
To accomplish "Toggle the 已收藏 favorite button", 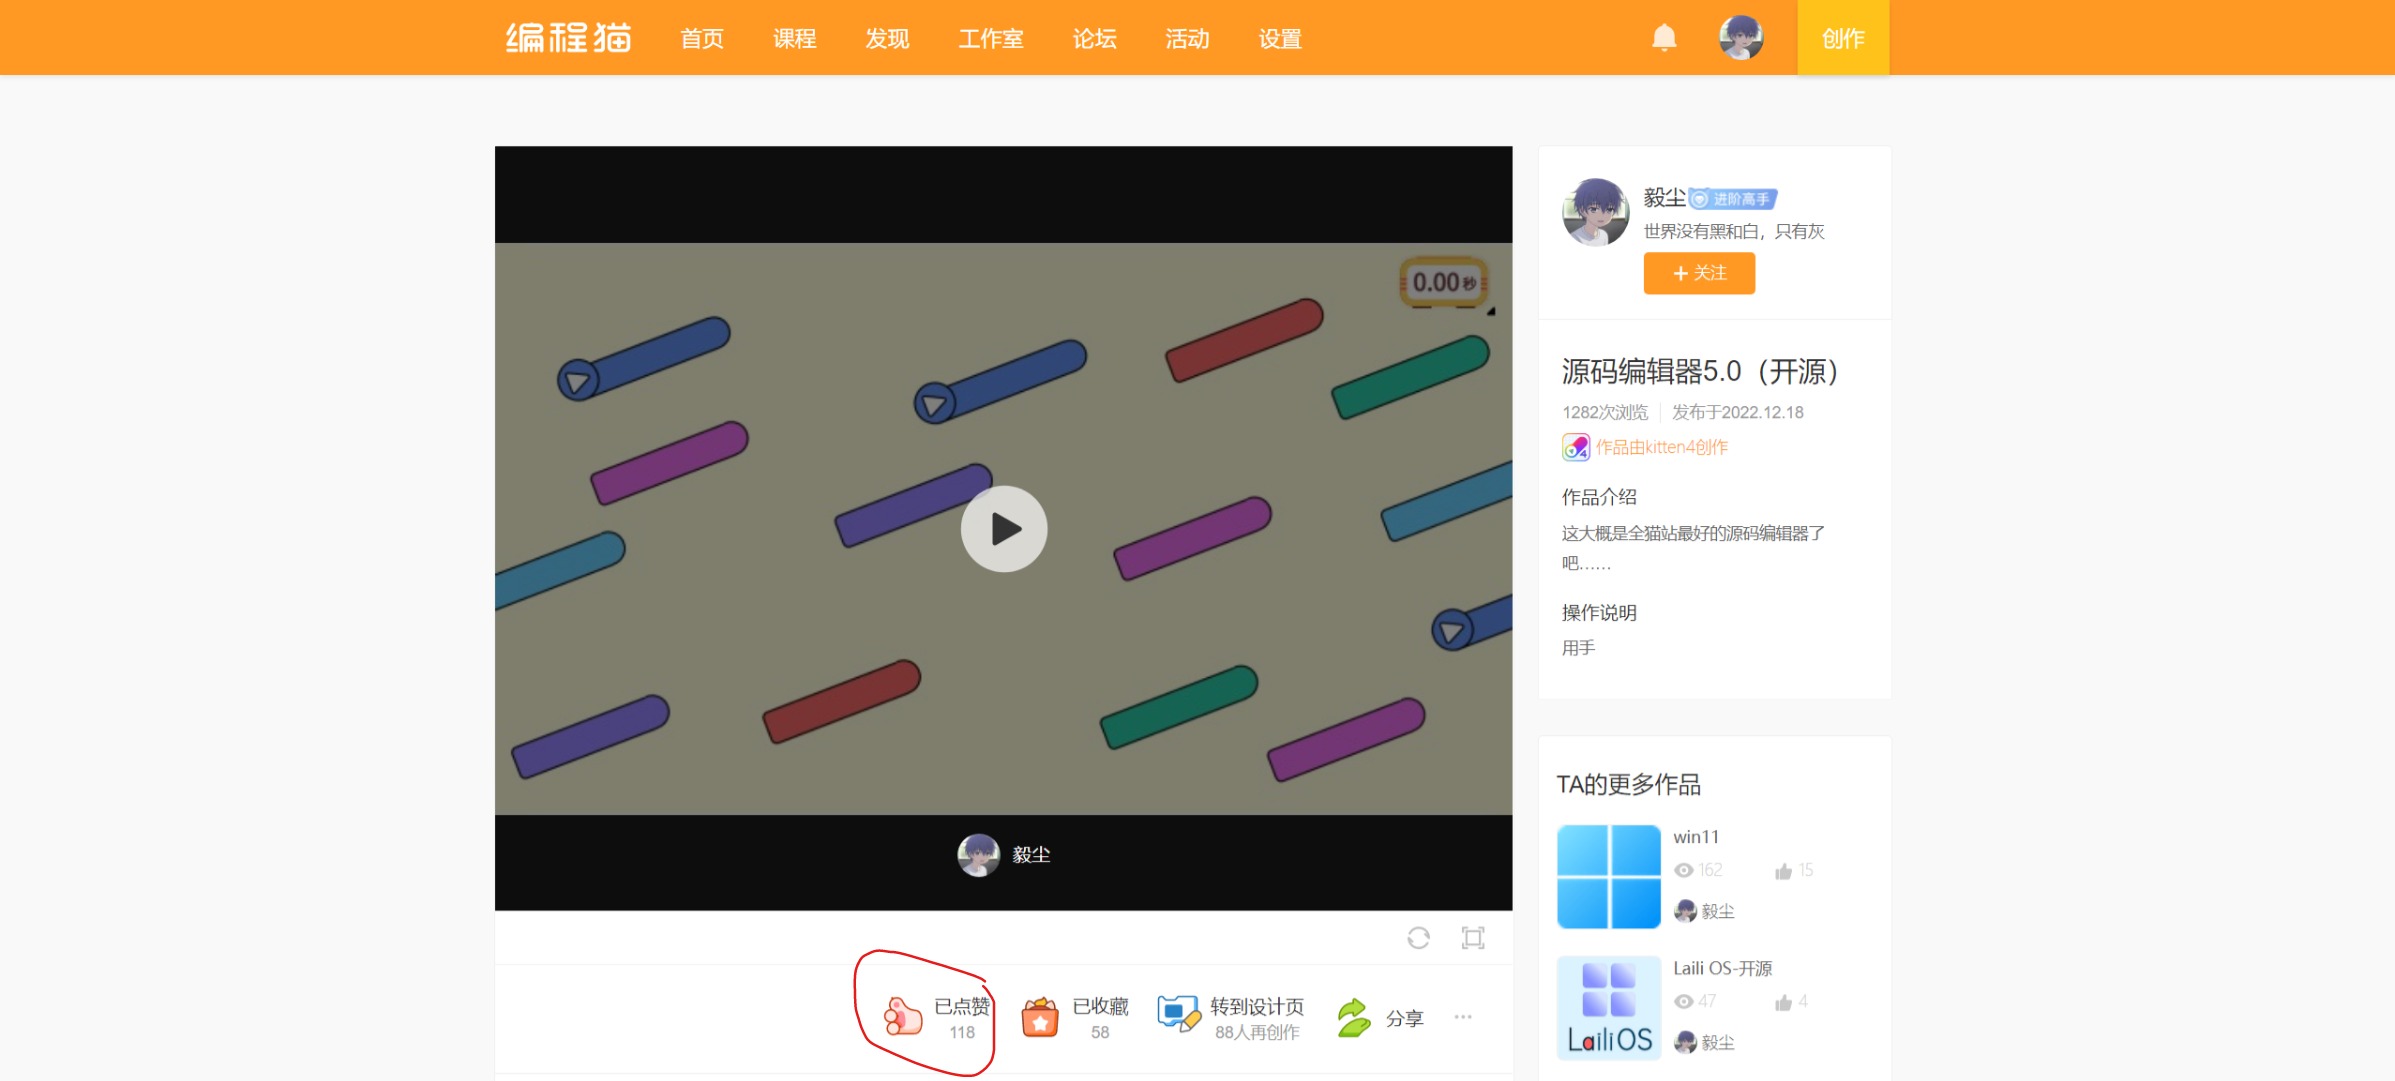I will point(1075,1017).
